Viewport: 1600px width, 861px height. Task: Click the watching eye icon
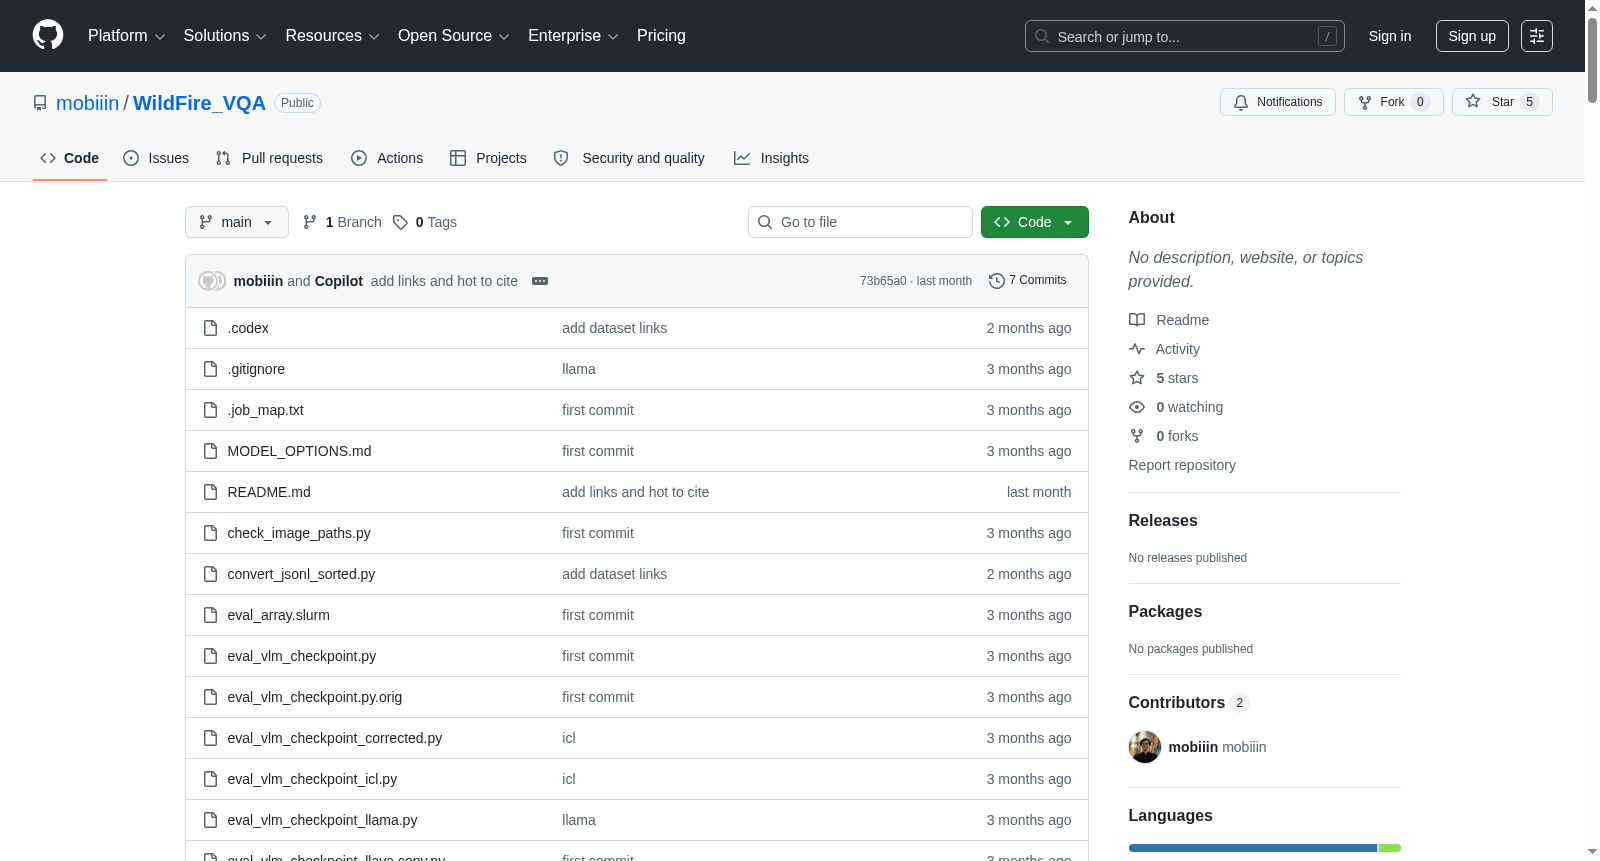coord(1137,407)
